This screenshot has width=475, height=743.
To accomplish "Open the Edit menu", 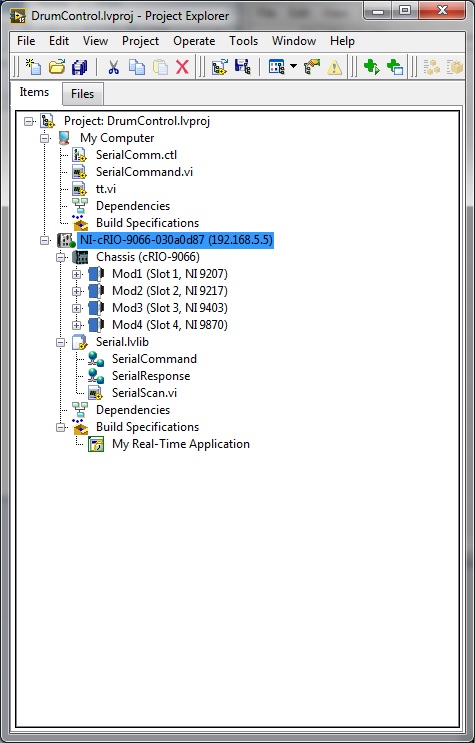I will pyautogui.click(x=59, y=41).
